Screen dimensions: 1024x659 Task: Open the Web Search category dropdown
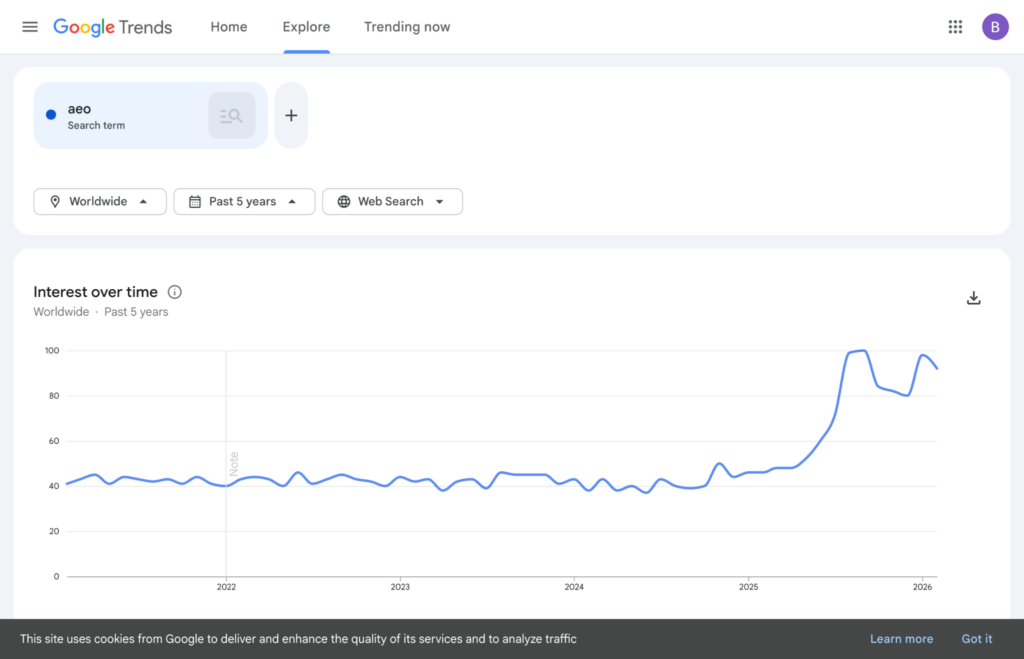(x=392, y=201)
